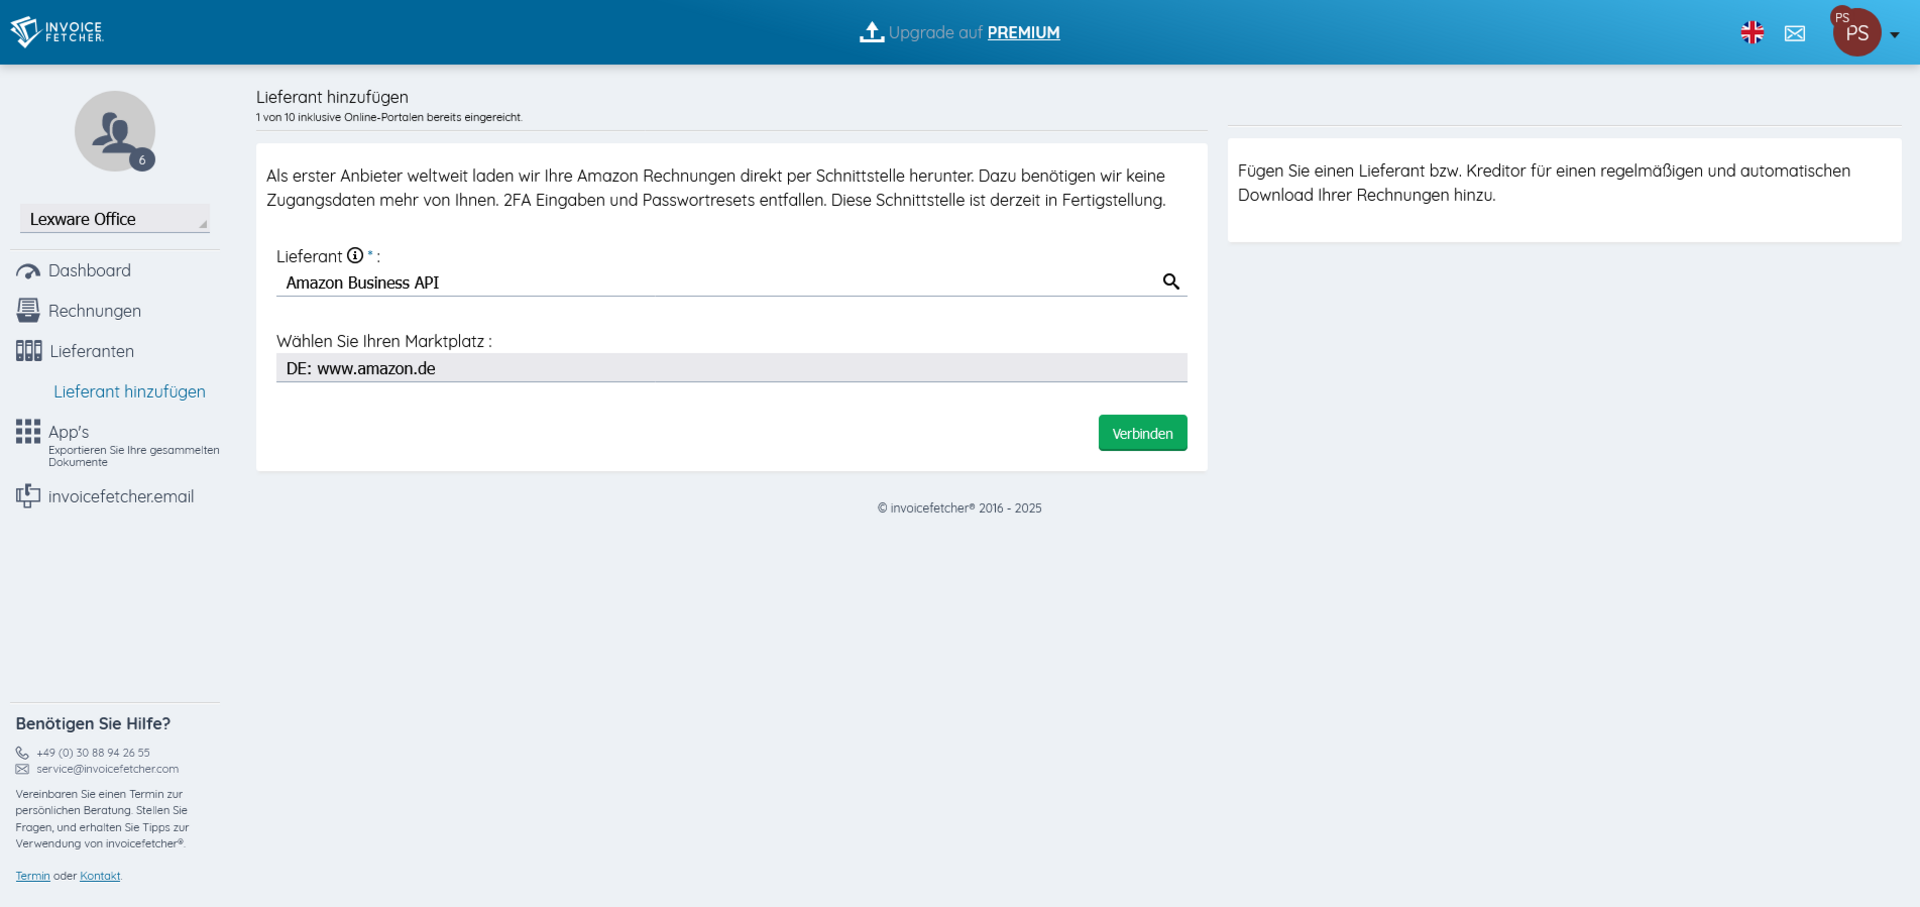Open messages via the envelope icon
The width and height of the screenshot is (1920, 907).
tap(1795, 33)
